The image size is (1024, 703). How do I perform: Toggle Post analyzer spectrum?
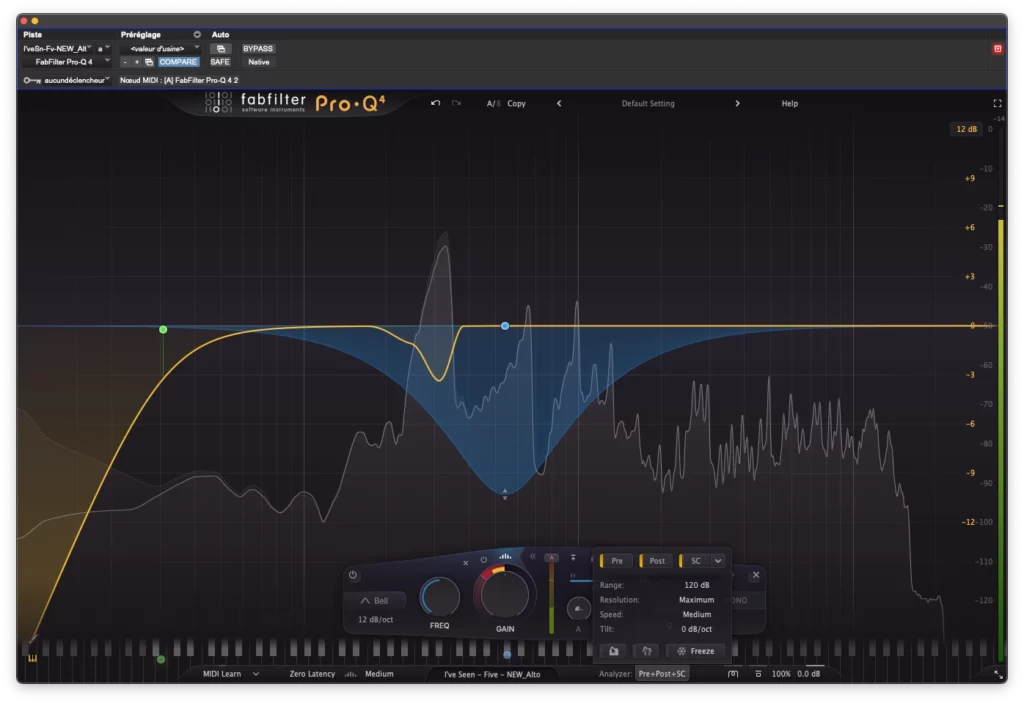[654, 561]
